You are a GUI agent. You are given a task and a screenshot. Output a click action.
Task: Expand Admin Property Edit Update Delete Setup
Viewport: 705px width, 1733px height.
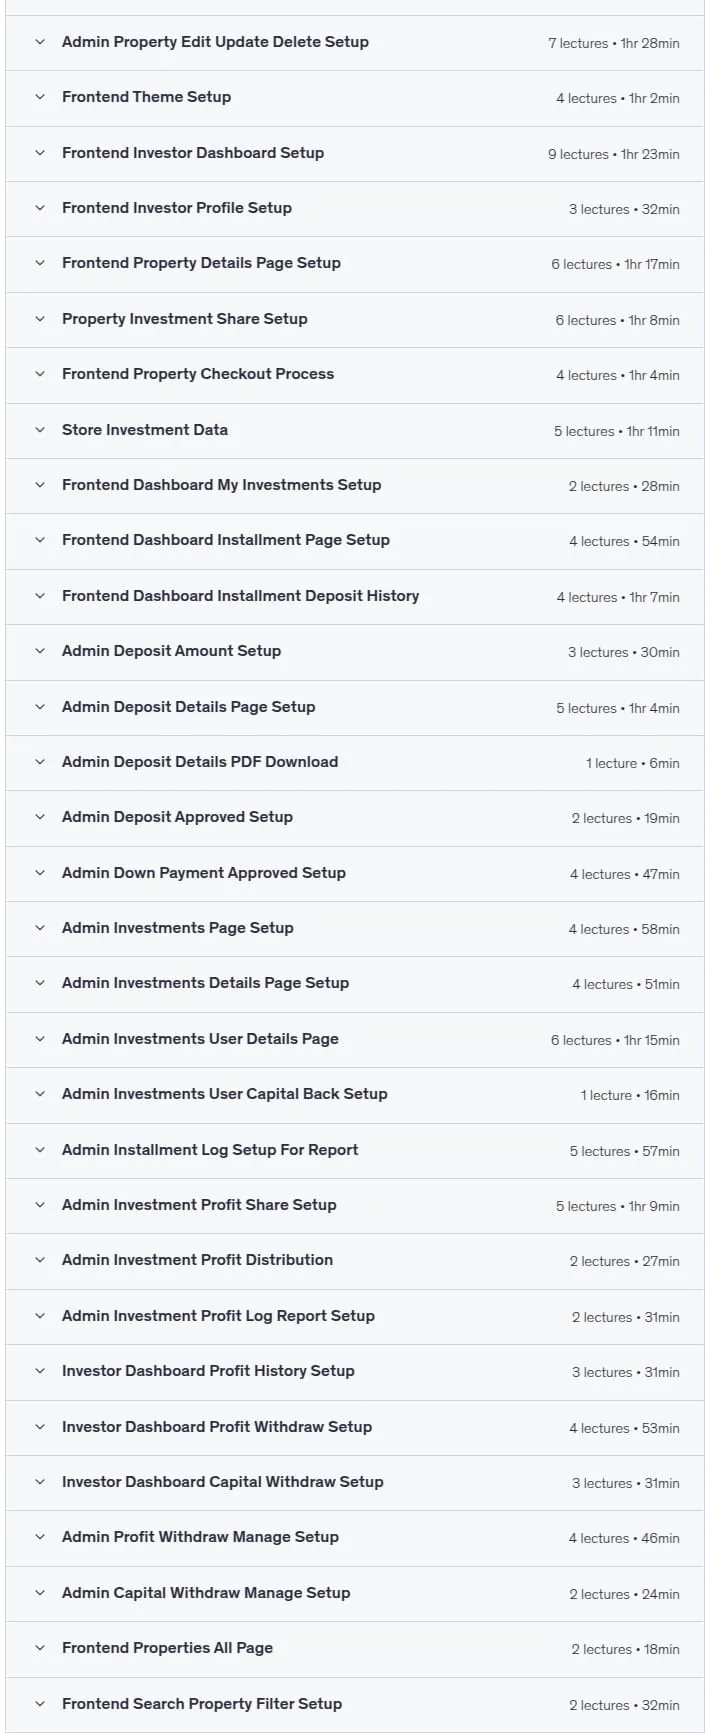355,42
